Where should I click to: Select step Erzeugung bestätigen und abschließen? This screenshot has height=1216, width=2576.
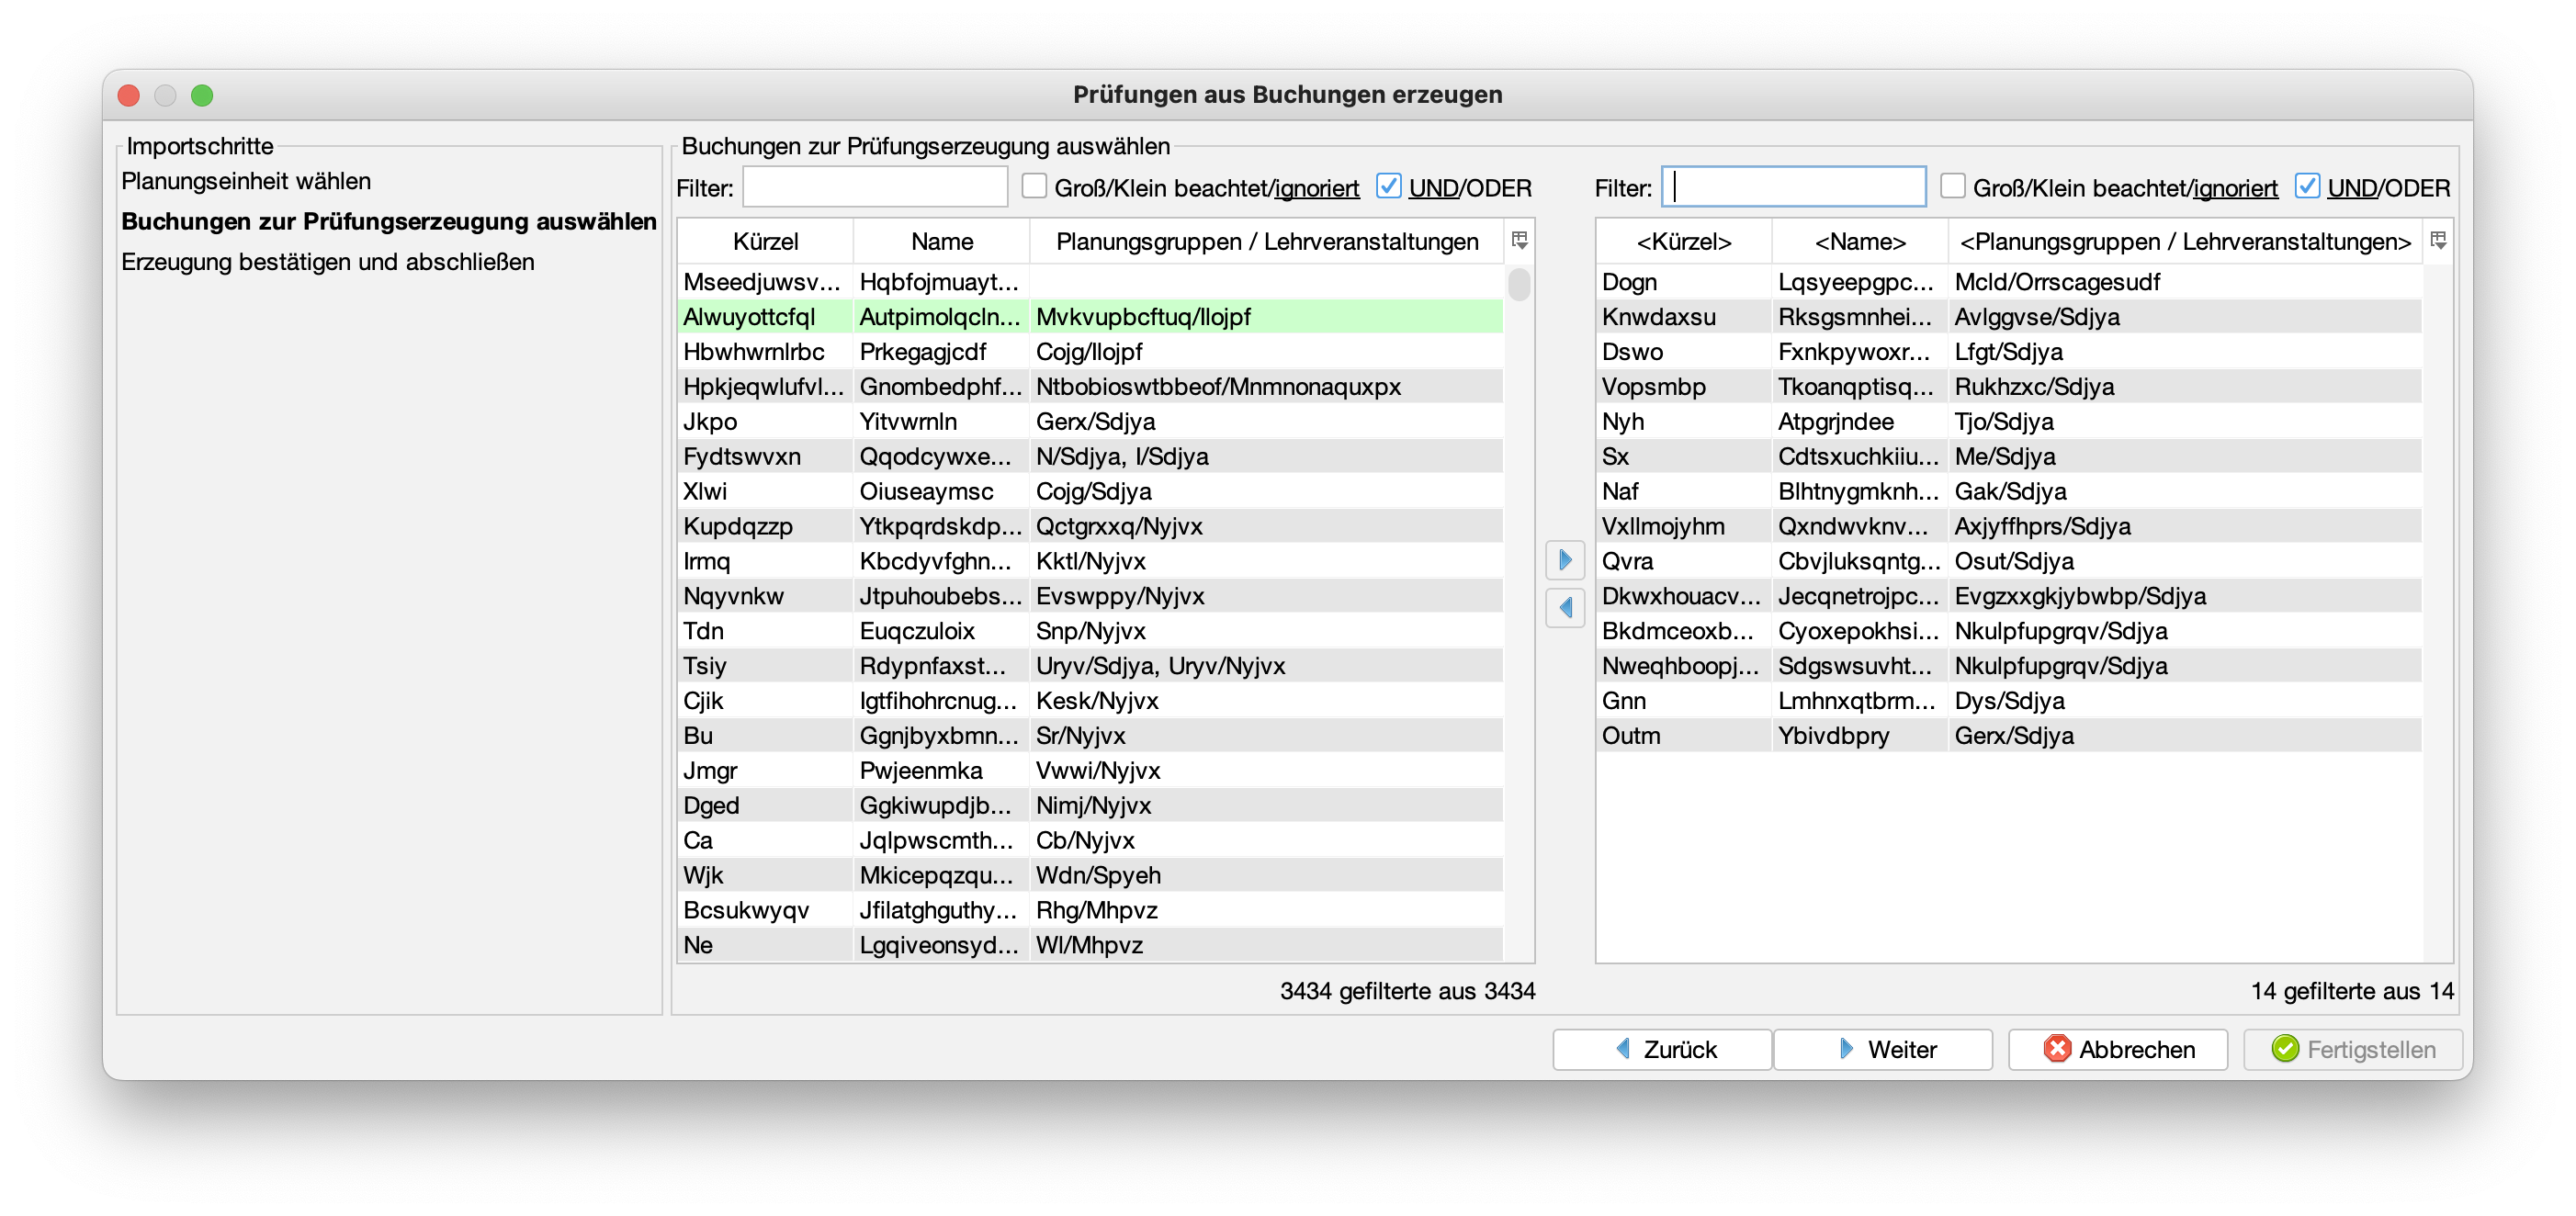click(x=328, y=262)
